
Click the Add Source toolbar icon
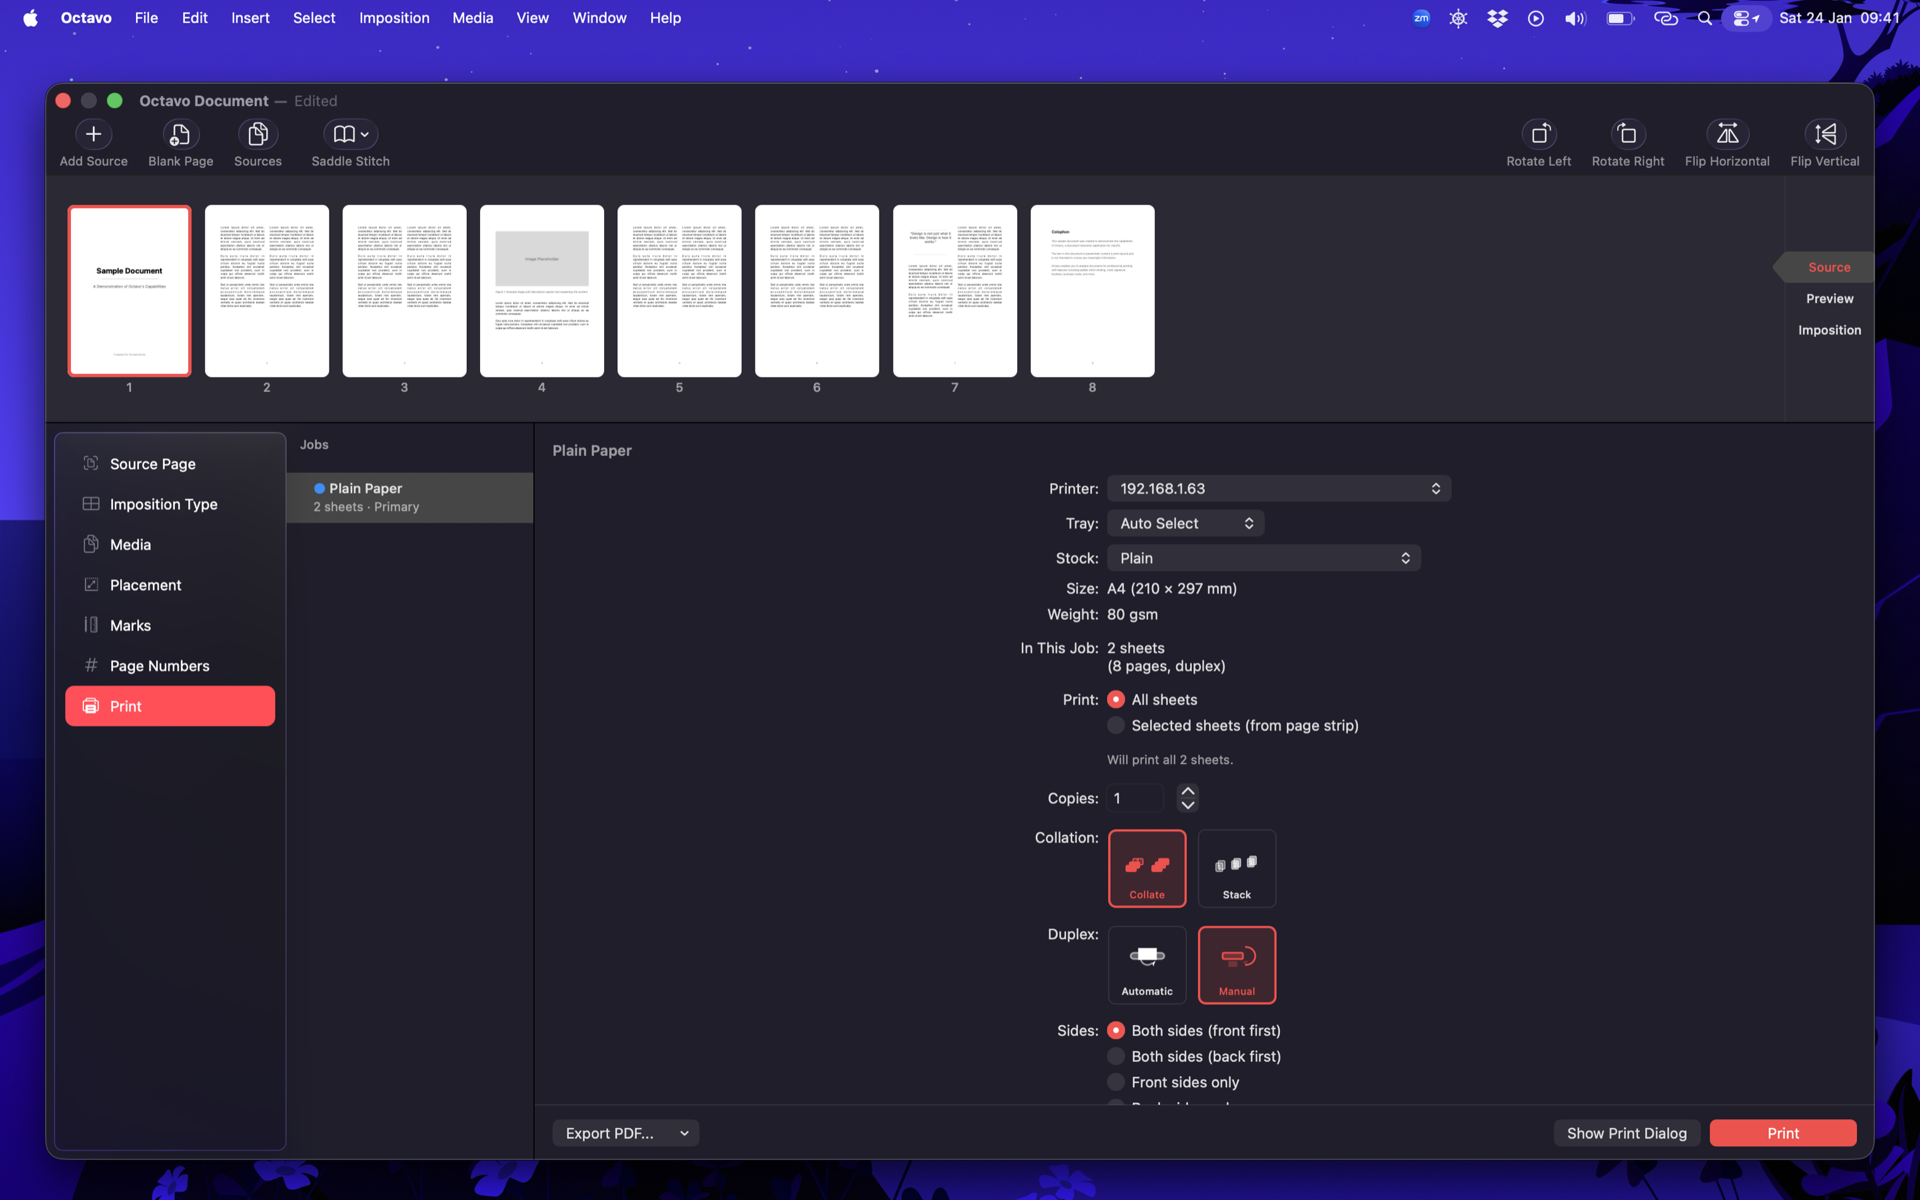tap(93, 134)
